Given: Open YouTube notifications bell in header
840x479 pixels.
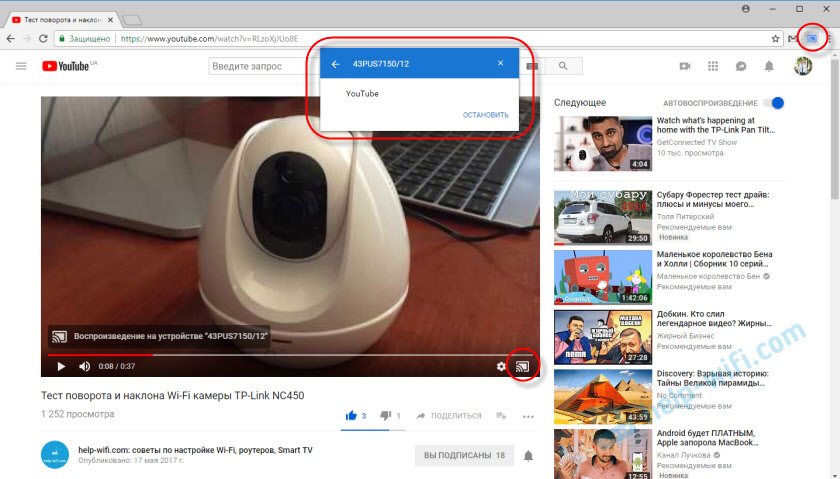Looking at the screenshot, I should point(769,66).
